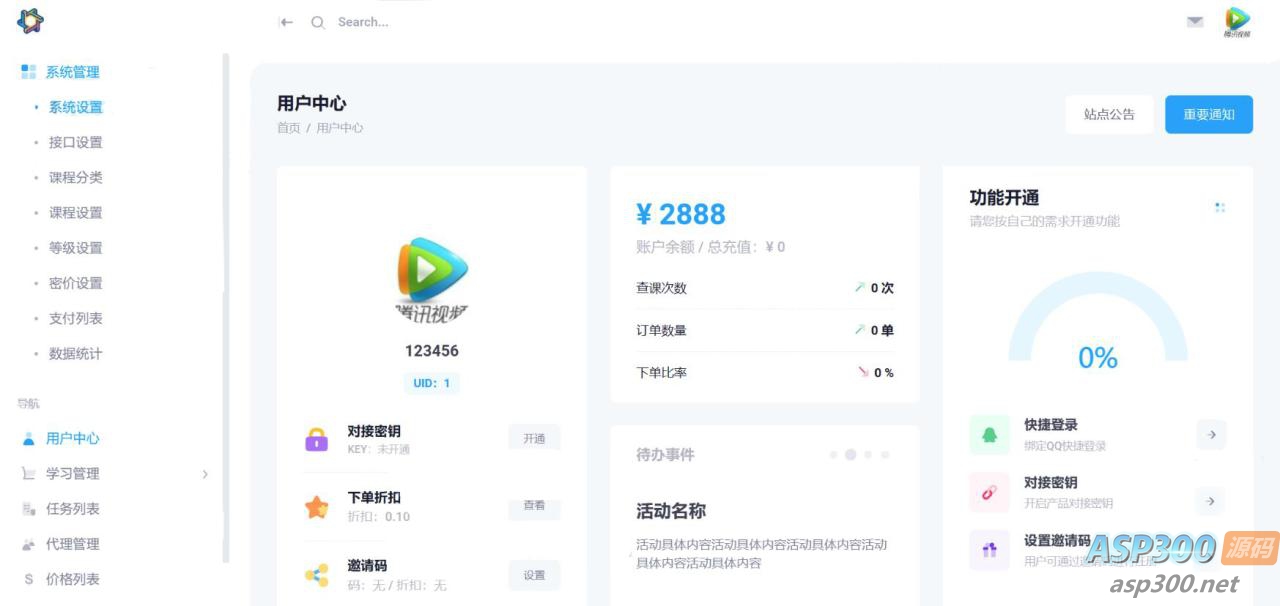Screen dimensions: 1280x606
Task: Click the red link icon in 功能开通
Action: click(989, 492)
